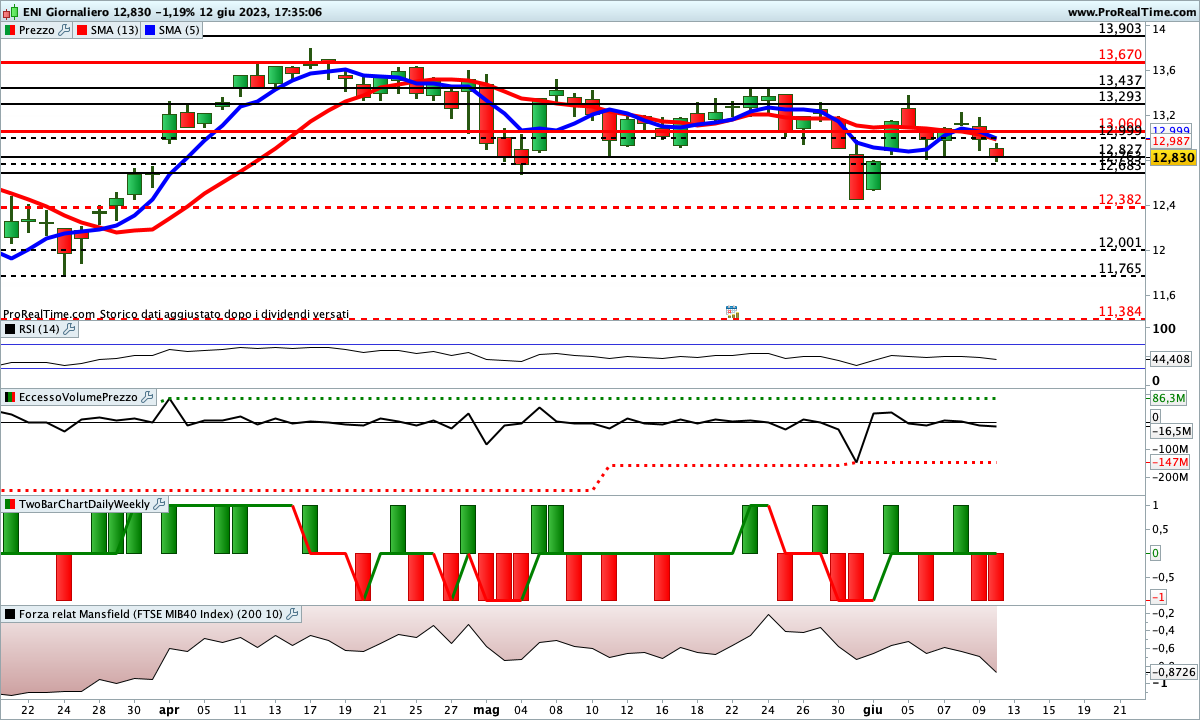Image resolution: width=1200 pixels, height=720 pixels.
Task: Open www.ProRealTime.com link at top right
Action: pos(1132,12)
